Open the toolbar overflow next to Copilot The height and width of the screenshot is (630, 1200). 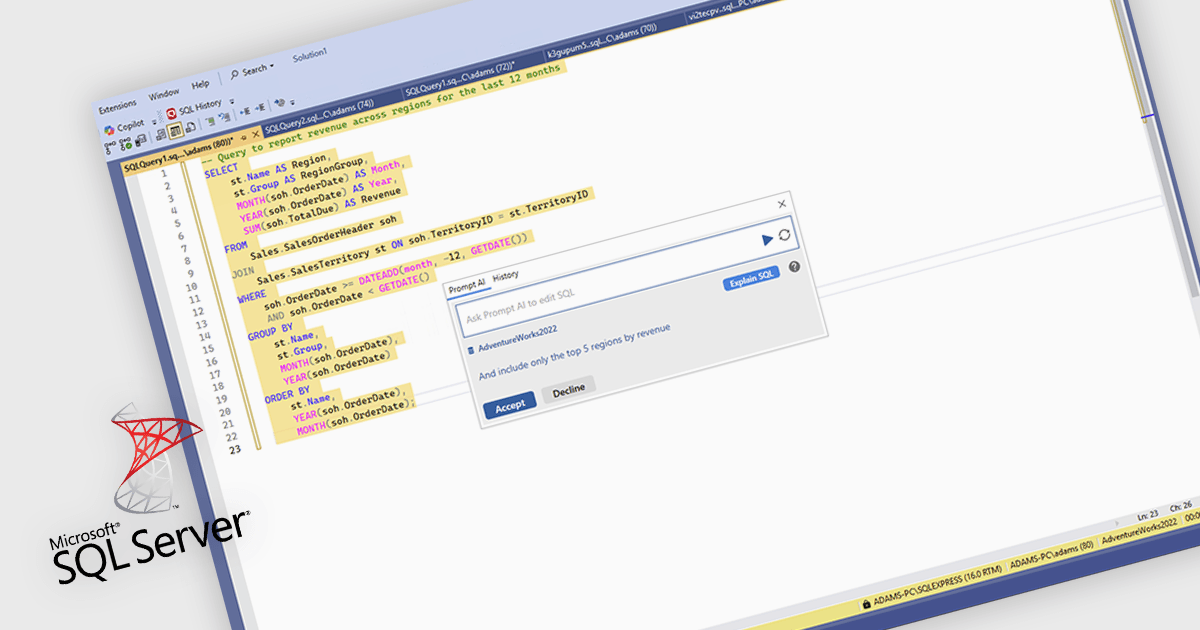pyautogui.click(x=154, y=121)
